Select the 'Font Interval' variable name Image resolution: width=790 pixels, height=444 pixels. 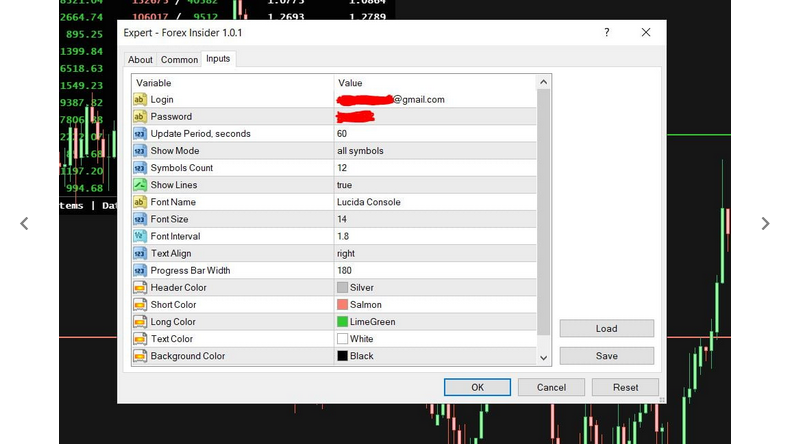[175, 236]
